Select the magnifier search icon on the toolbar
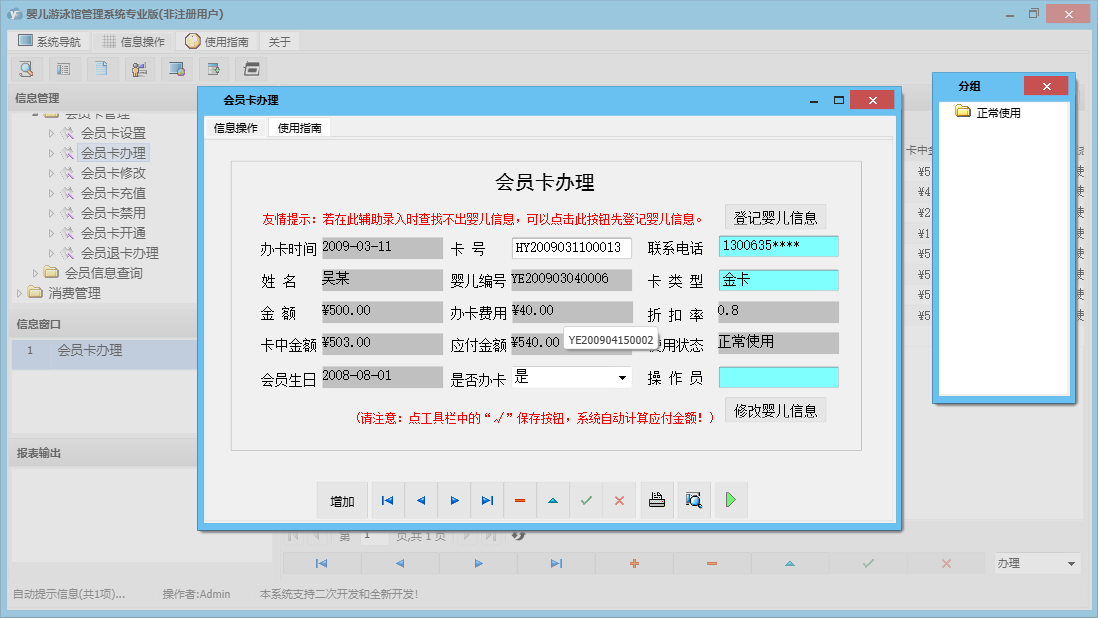Image resolution: width=1098 pixels, height=618 pixels. [25, 69]
